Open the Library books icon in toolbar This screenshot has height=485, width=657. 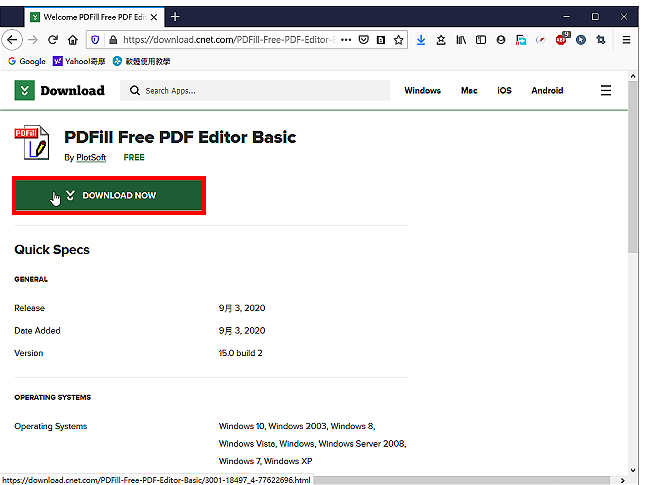[x=461, y=40]
